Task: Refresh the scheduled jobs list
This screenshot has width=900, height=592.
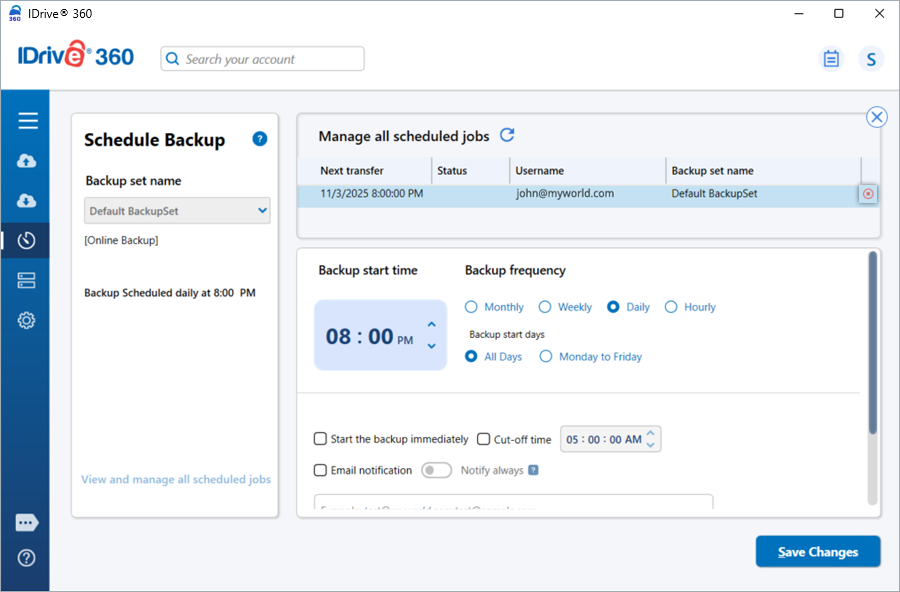Action: point(507,135)
